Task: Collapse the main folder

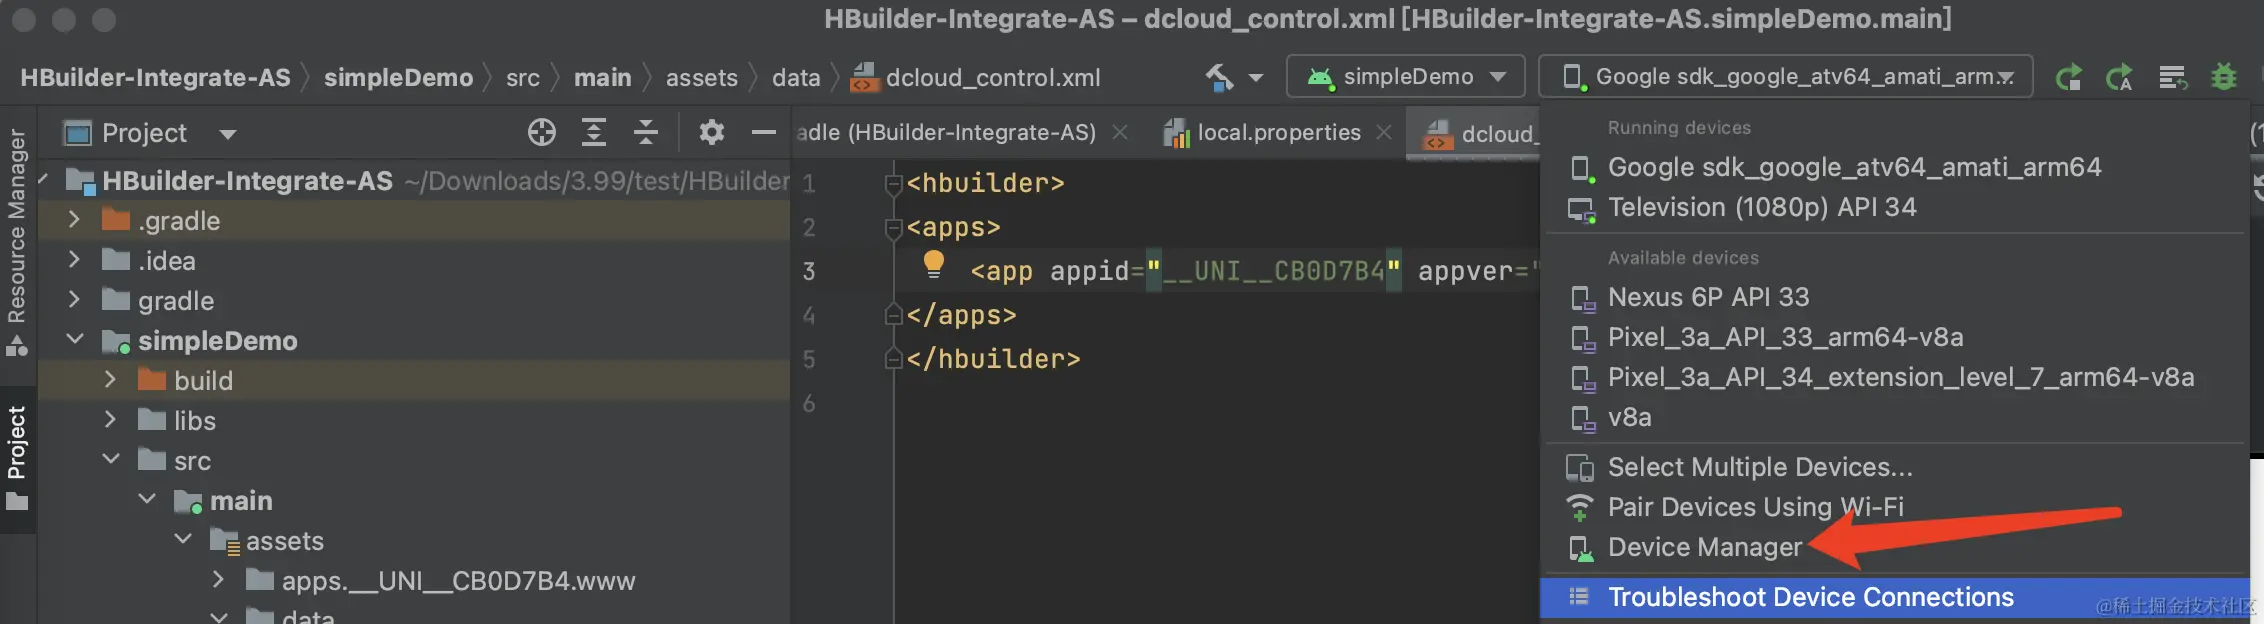Action: (147, 500)
